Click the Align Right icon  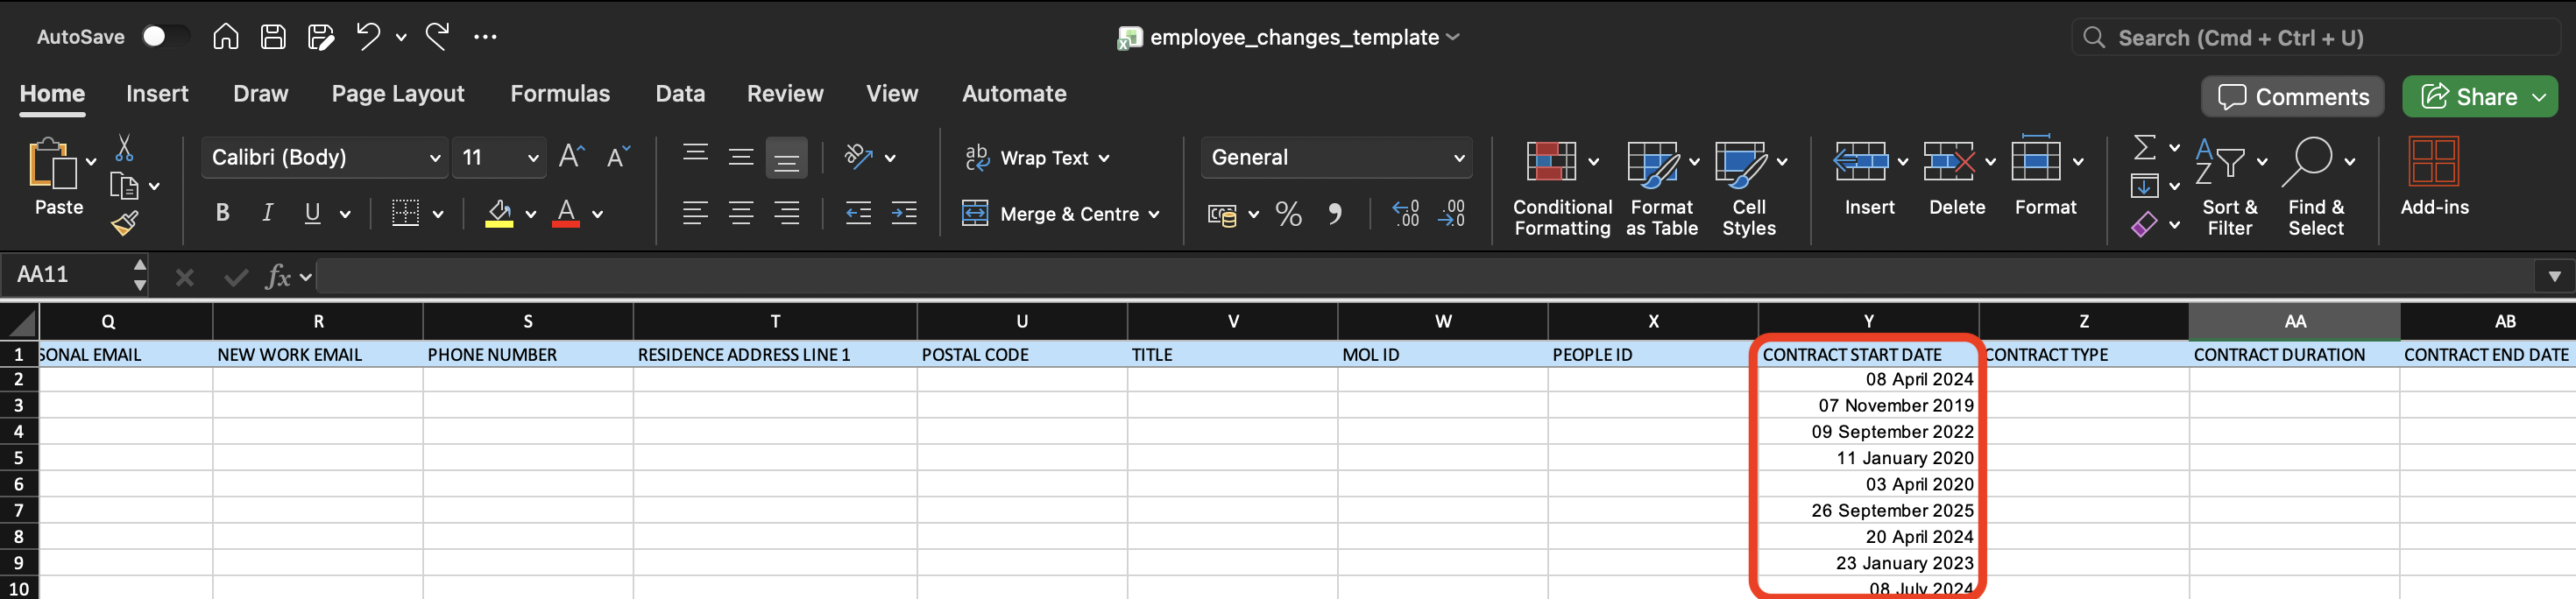click(x=787, y=213)
